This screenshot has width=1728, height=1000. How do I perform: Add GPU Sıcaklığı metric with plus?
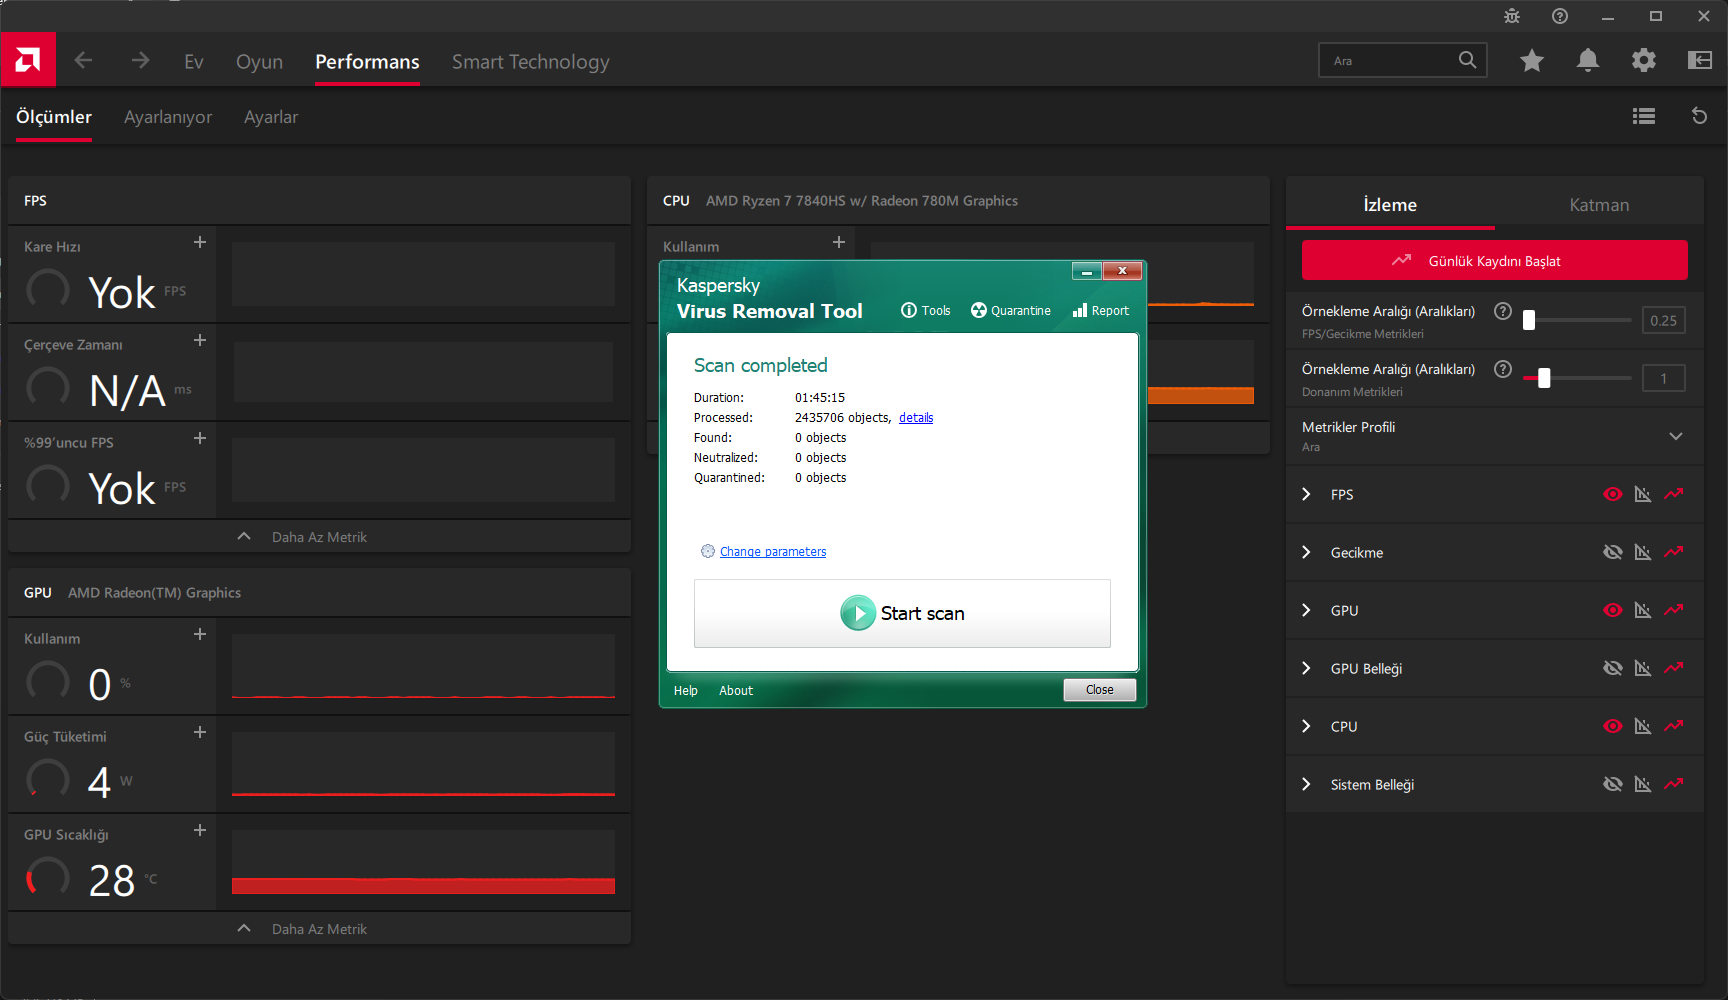click(200, 830)
